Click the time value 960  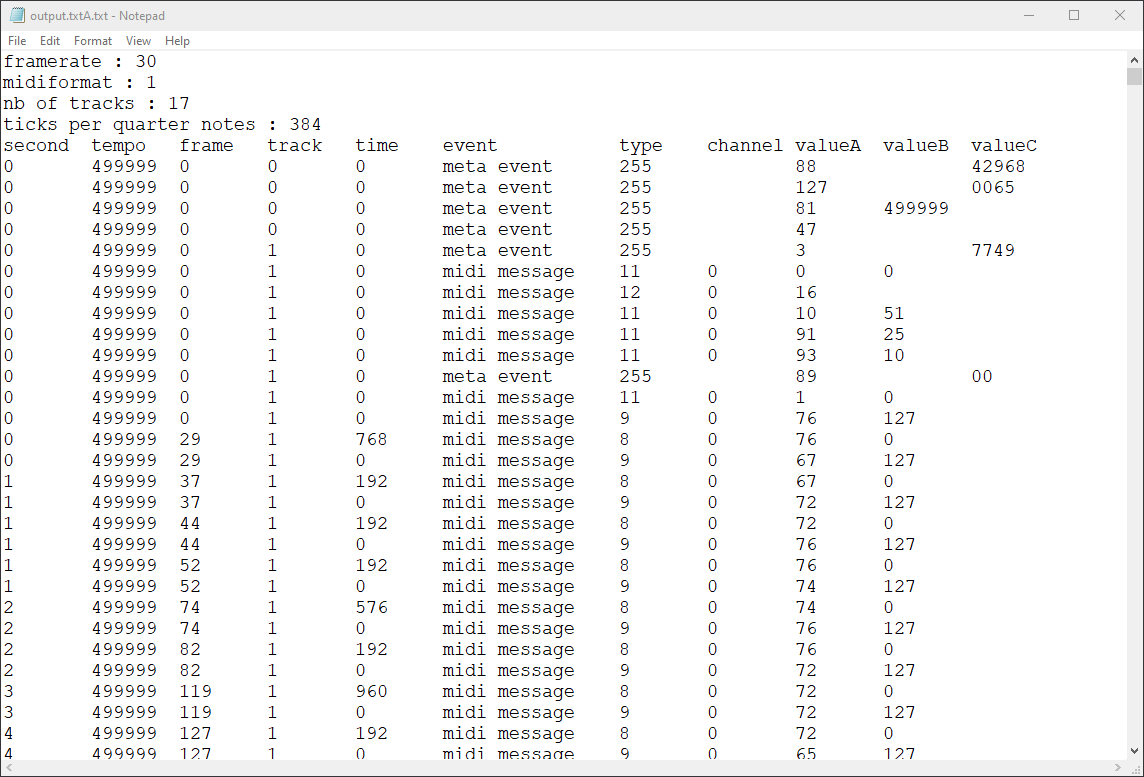coord(371,691)
